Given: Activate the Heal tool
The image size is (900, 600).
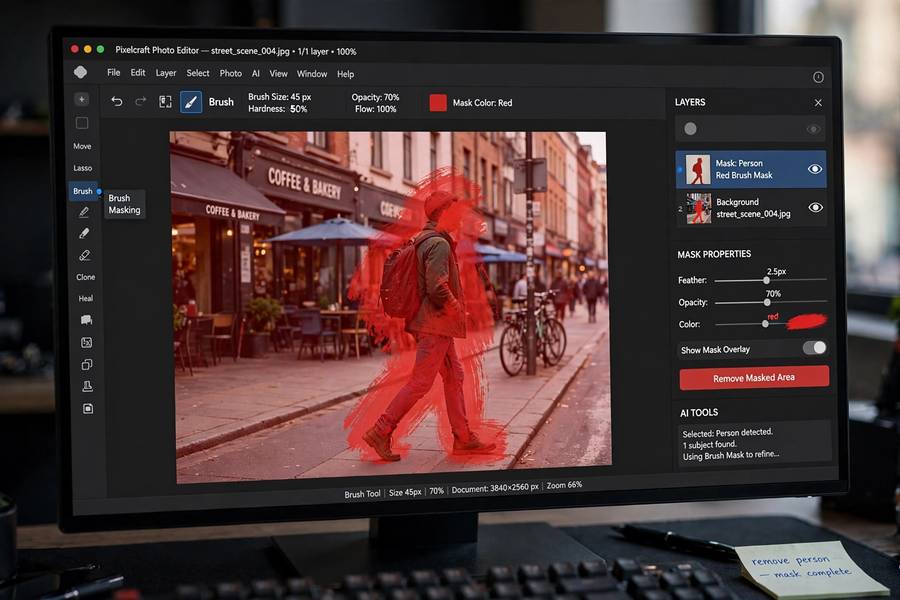Looking at the screenshot, I should pos(86,299).
